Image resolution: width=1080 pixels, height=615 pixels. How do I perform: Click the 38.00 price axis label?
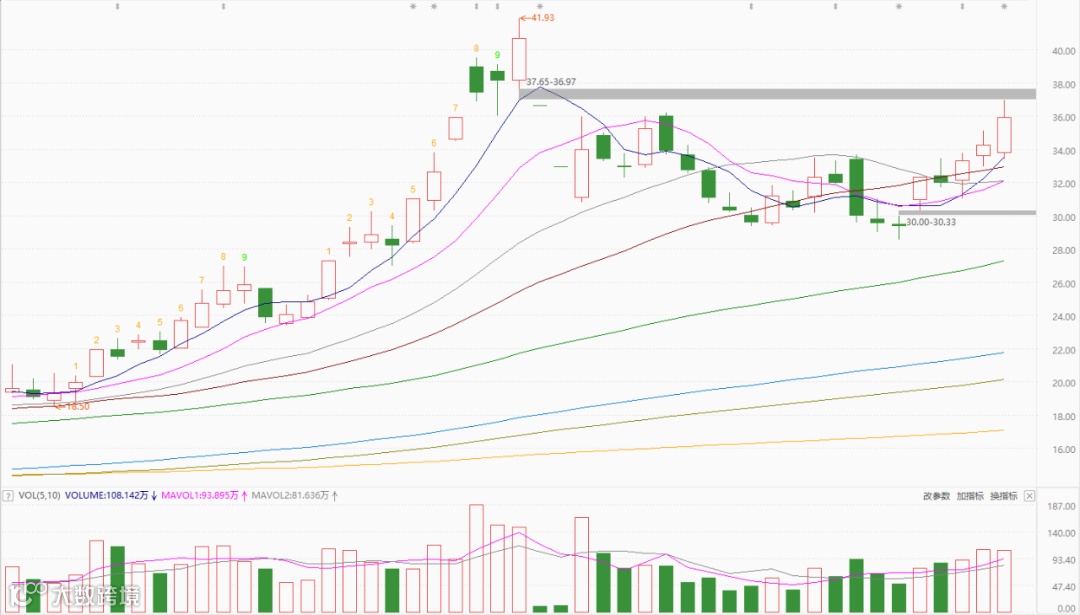(1064, 85)
